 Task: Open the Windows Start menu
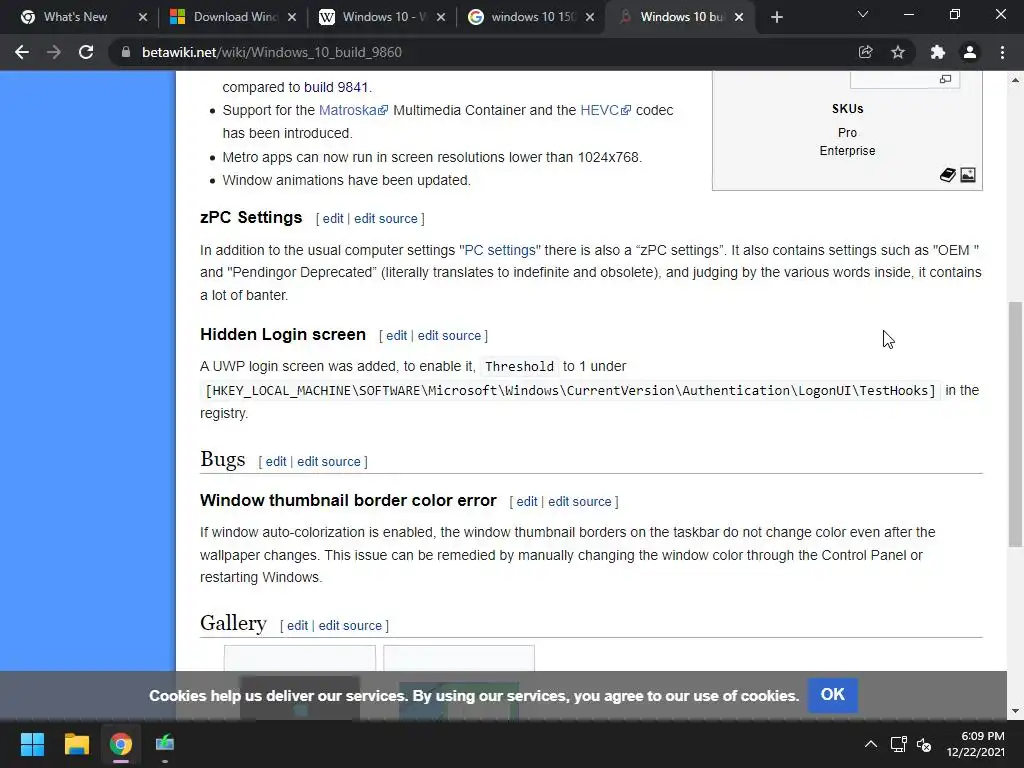click(32, 744)
